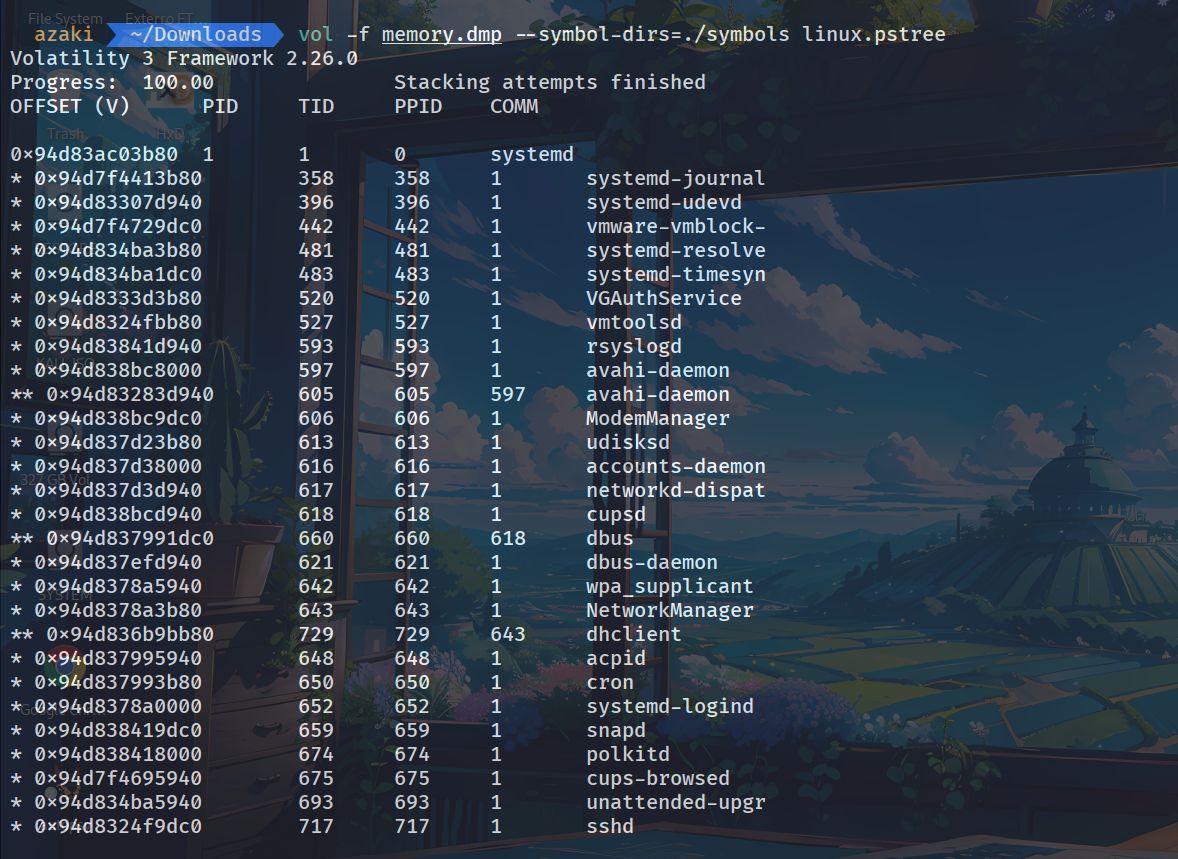This screenshot has height=859, width=1178.
Task: Click the 'rsyslogd' process name
Action: 634,347
